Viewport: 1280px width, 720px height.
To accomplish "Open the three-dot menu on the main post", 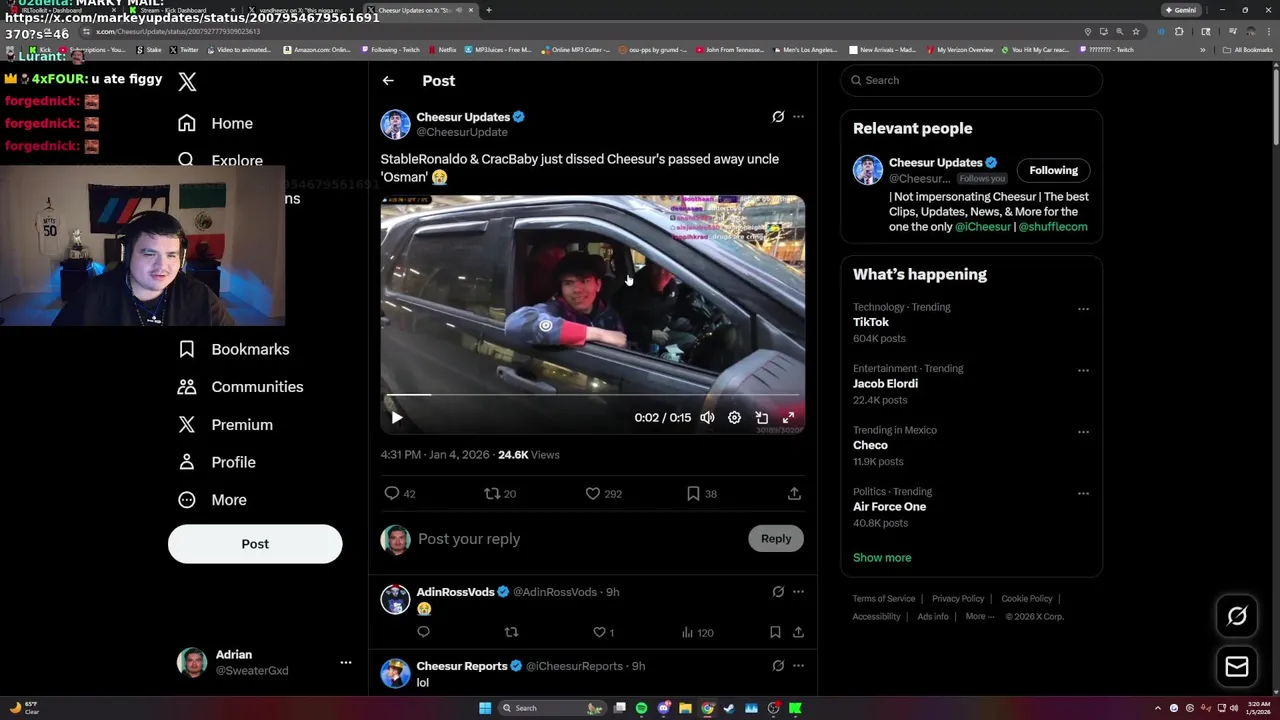I will pos(798,117).
